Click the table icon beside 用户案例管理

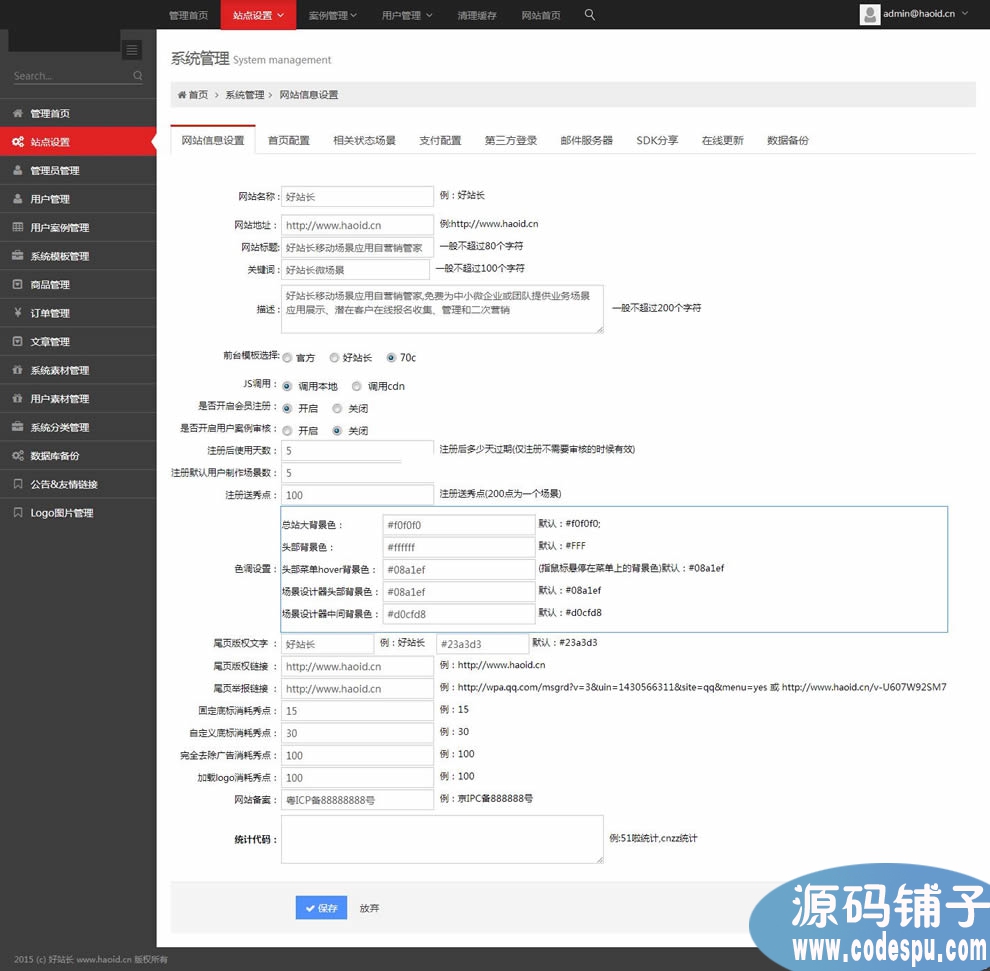coord(18,227)
